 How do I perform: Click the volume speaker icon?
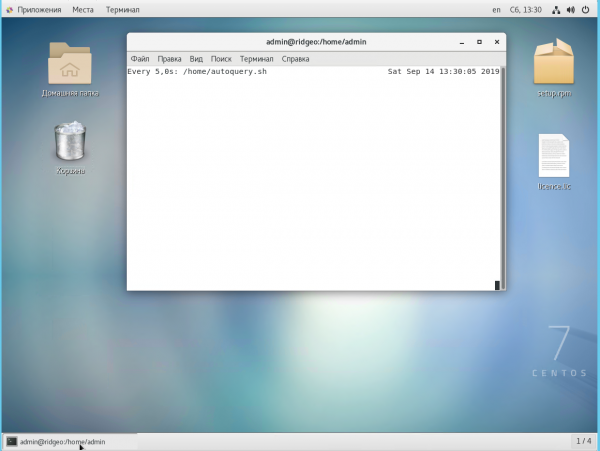click(571, 10)
